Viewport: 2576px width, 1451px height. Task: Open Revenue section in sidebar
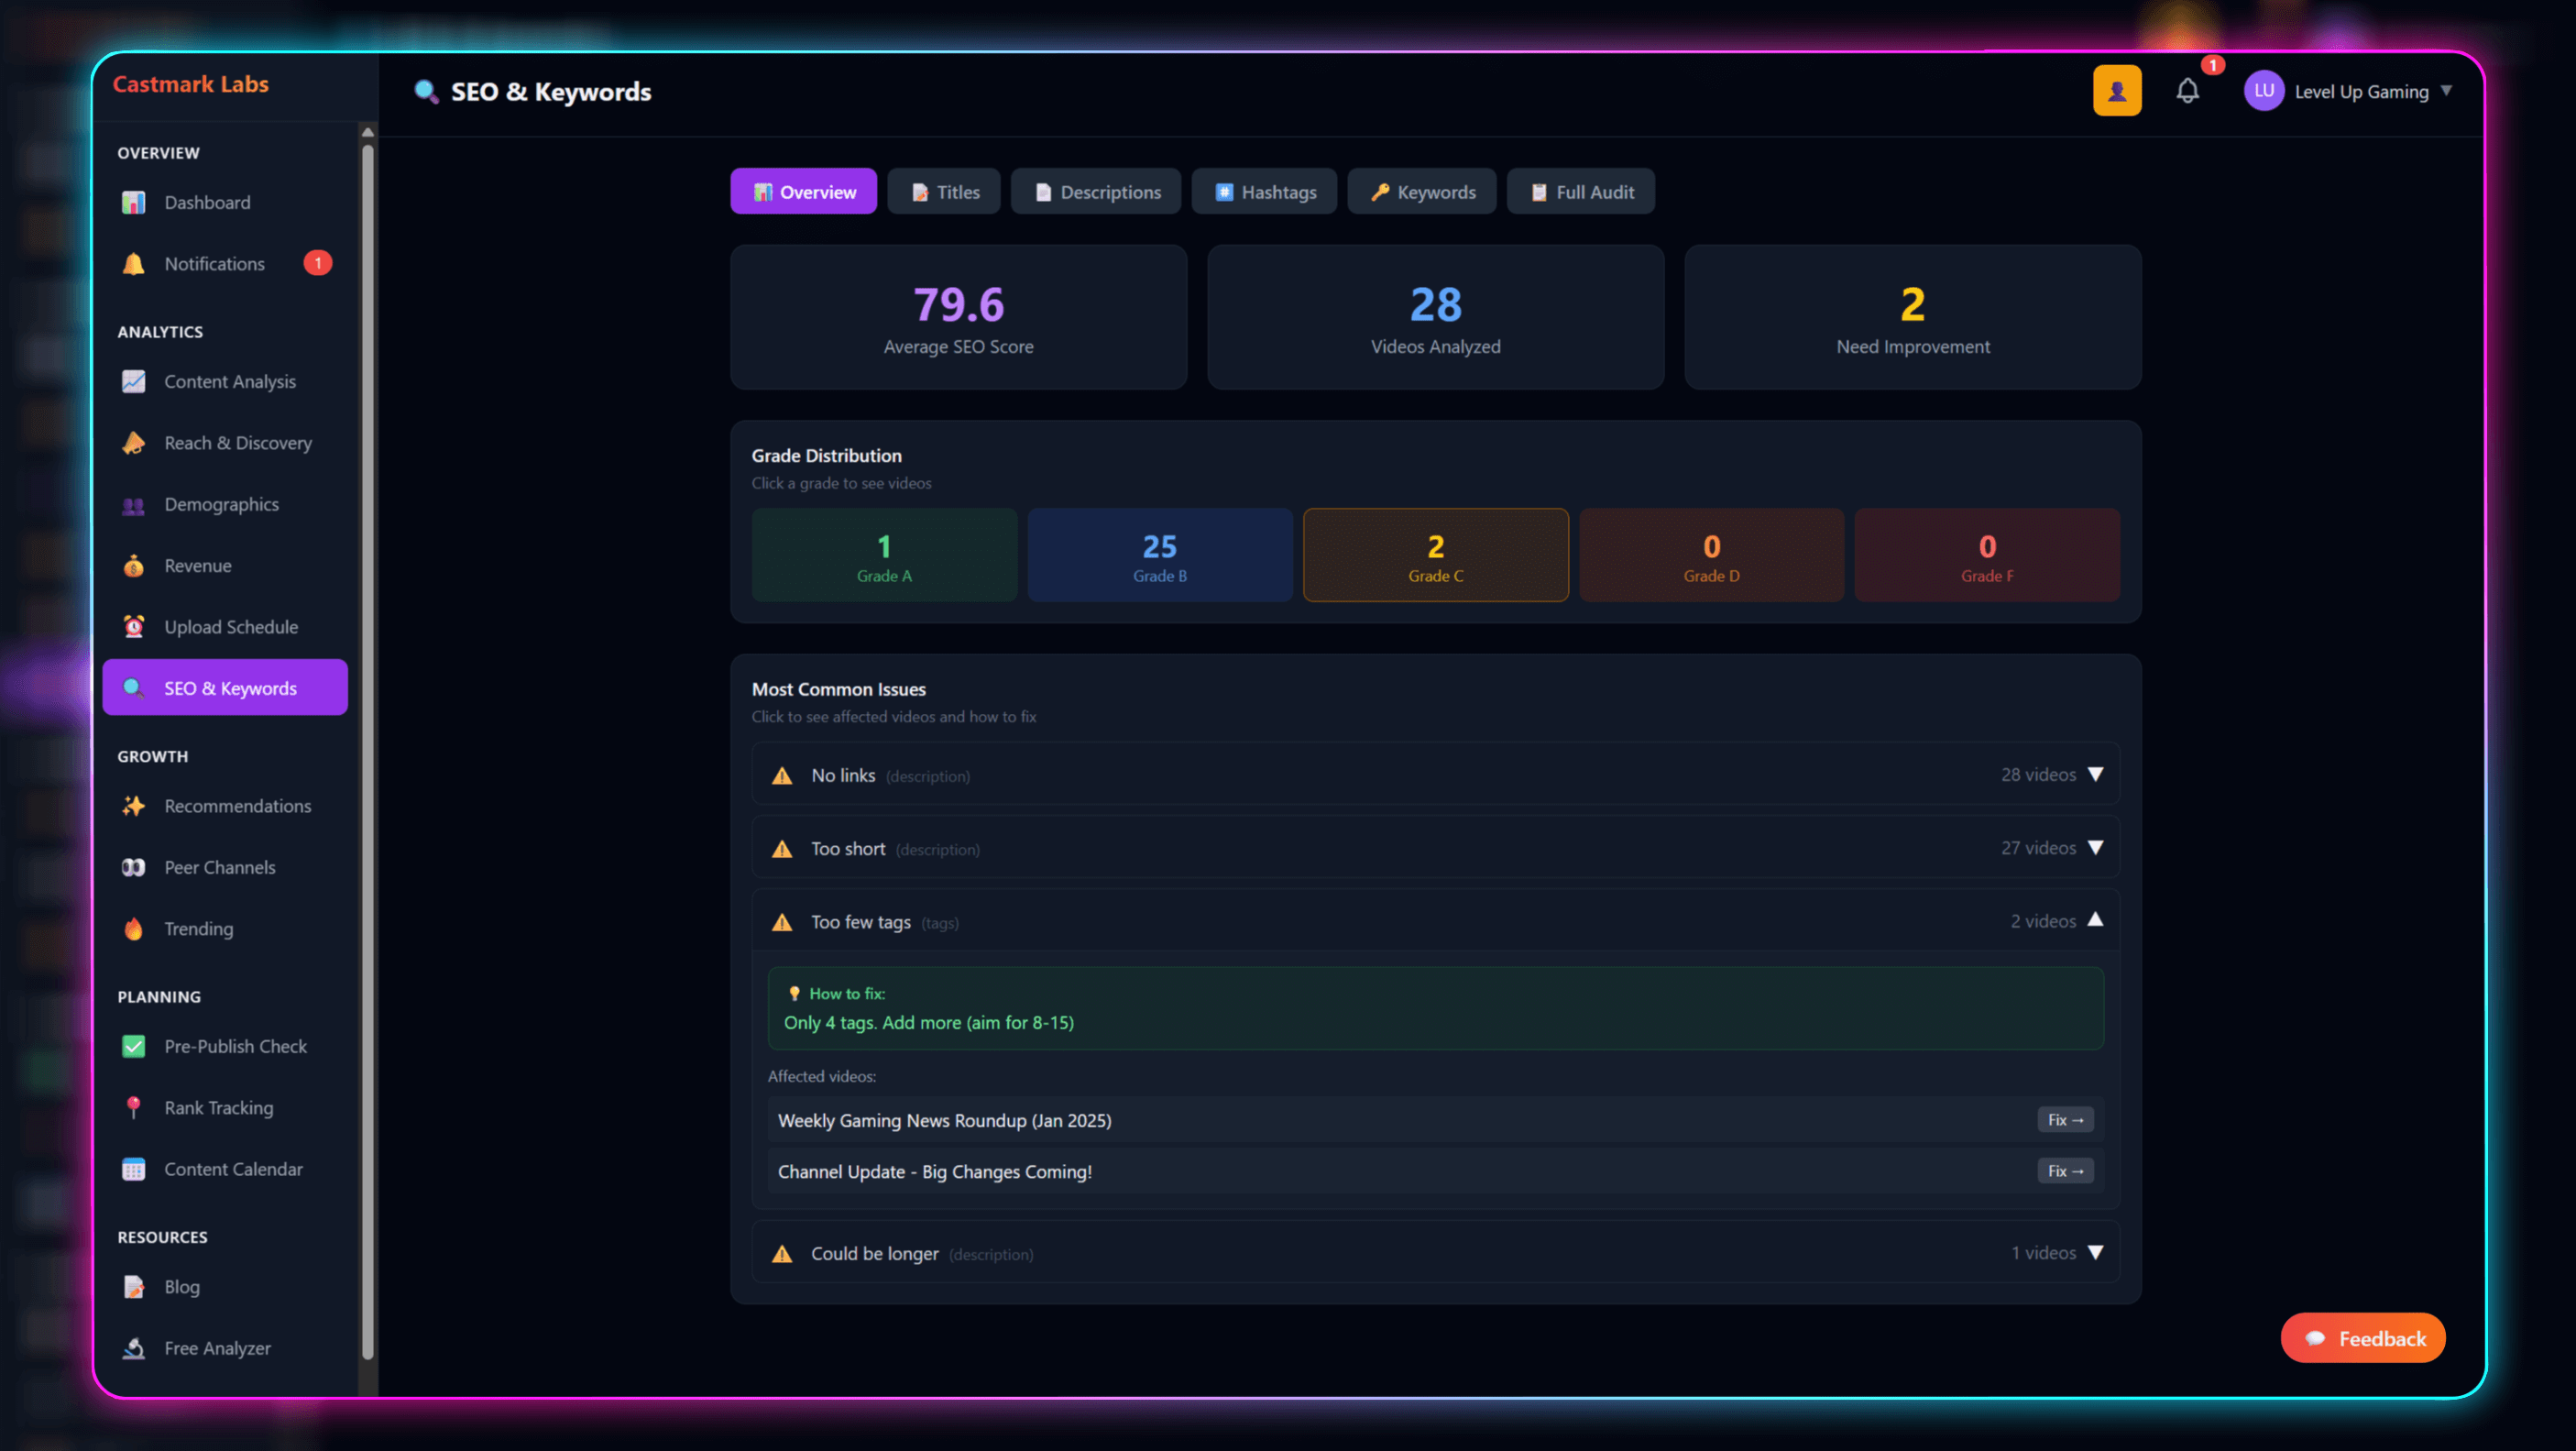point(197,566)
